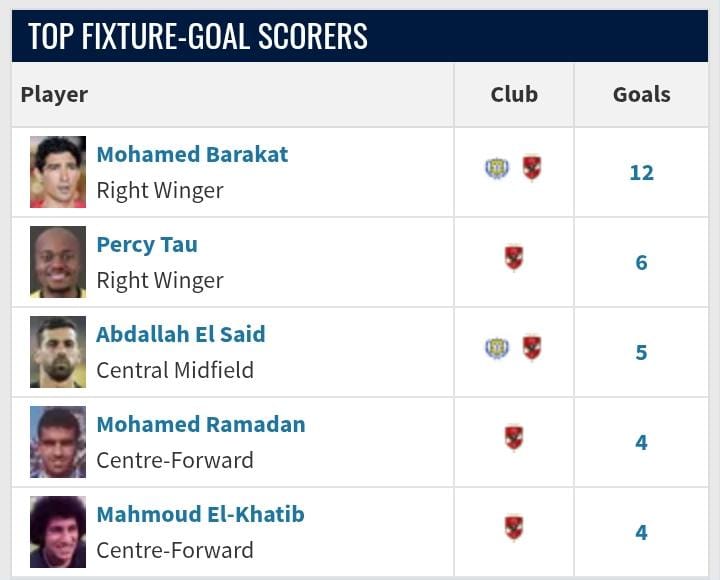Click the Goals column header
This screenshot has height=580, width=720.
point(641,95)
